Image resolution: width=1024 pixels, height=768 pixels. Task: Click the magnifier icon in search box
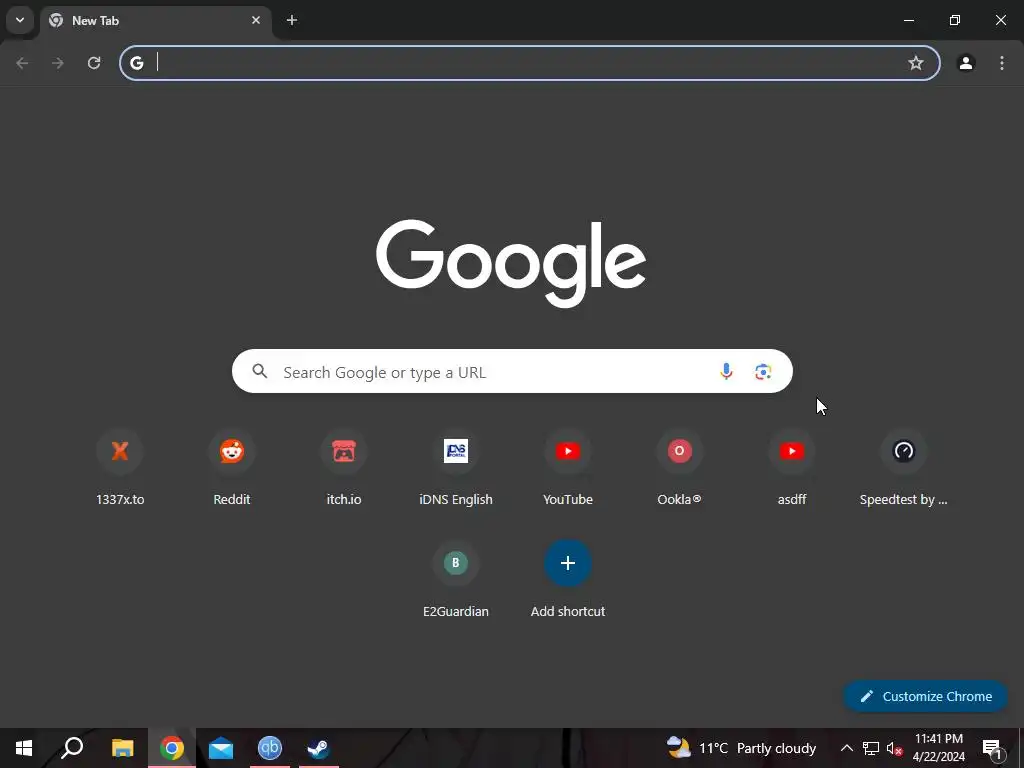point(260,372)
